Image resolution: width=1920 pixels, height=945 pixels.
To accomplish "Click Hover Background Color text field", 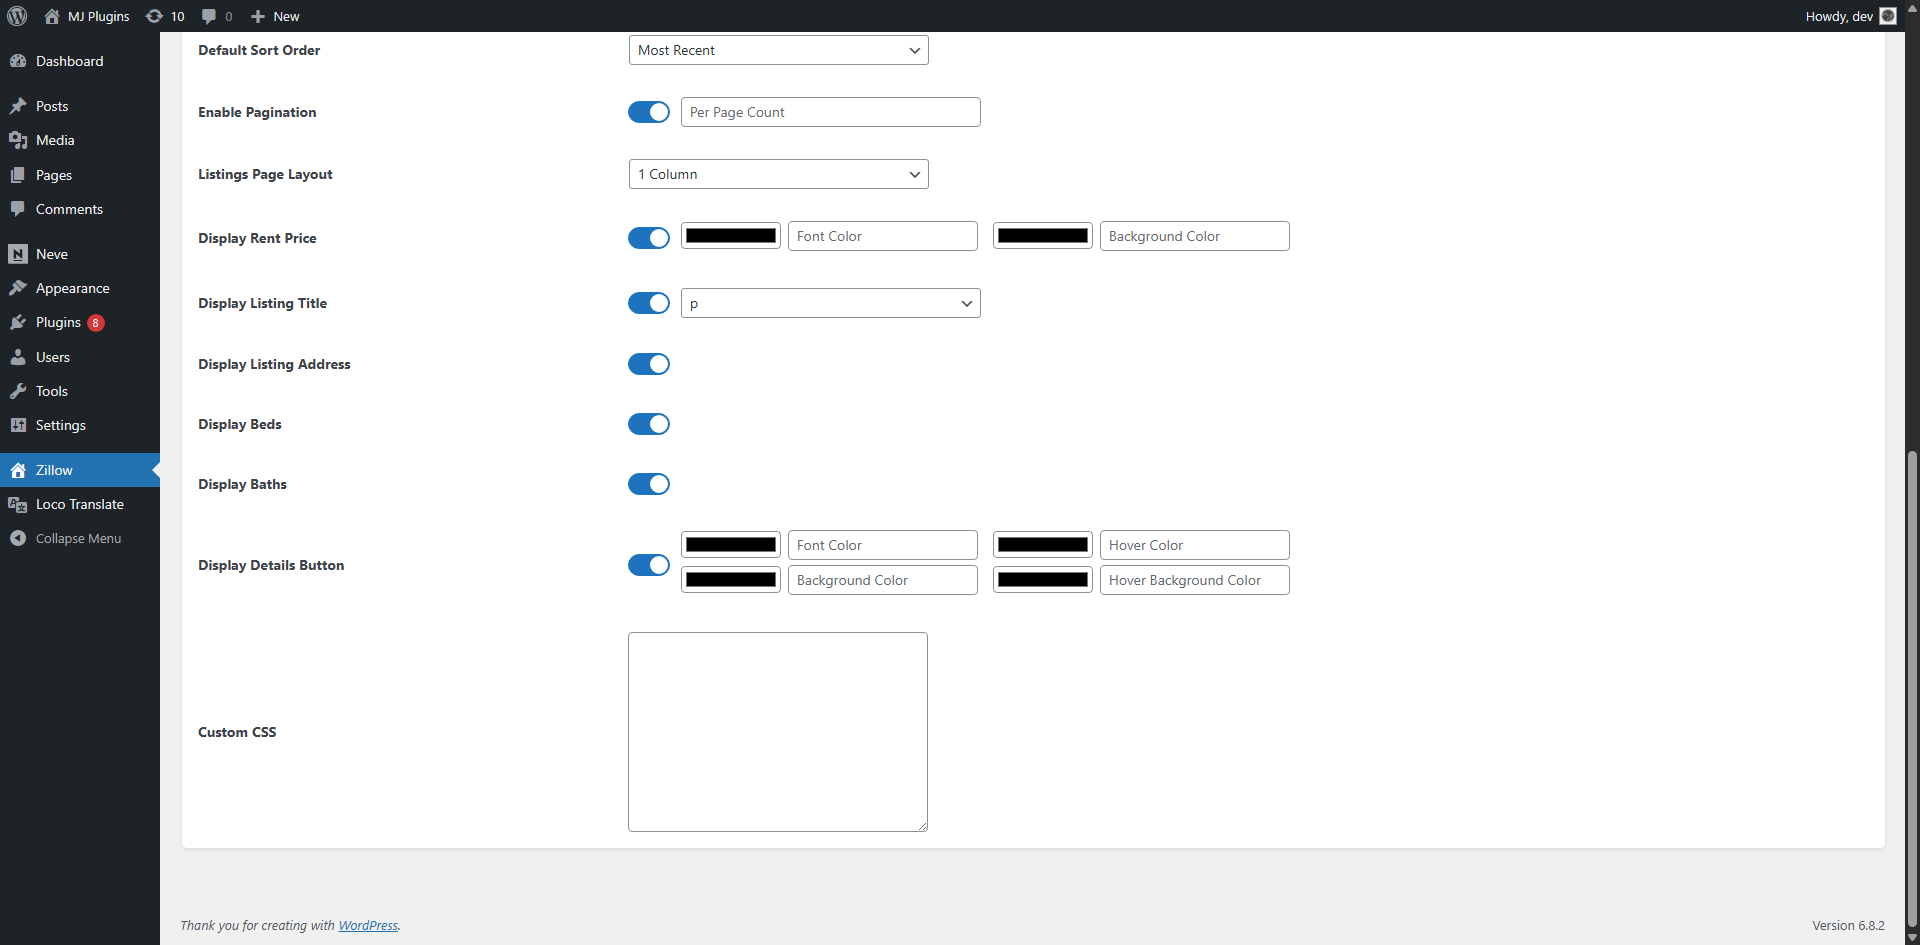I will (1195, 580).
